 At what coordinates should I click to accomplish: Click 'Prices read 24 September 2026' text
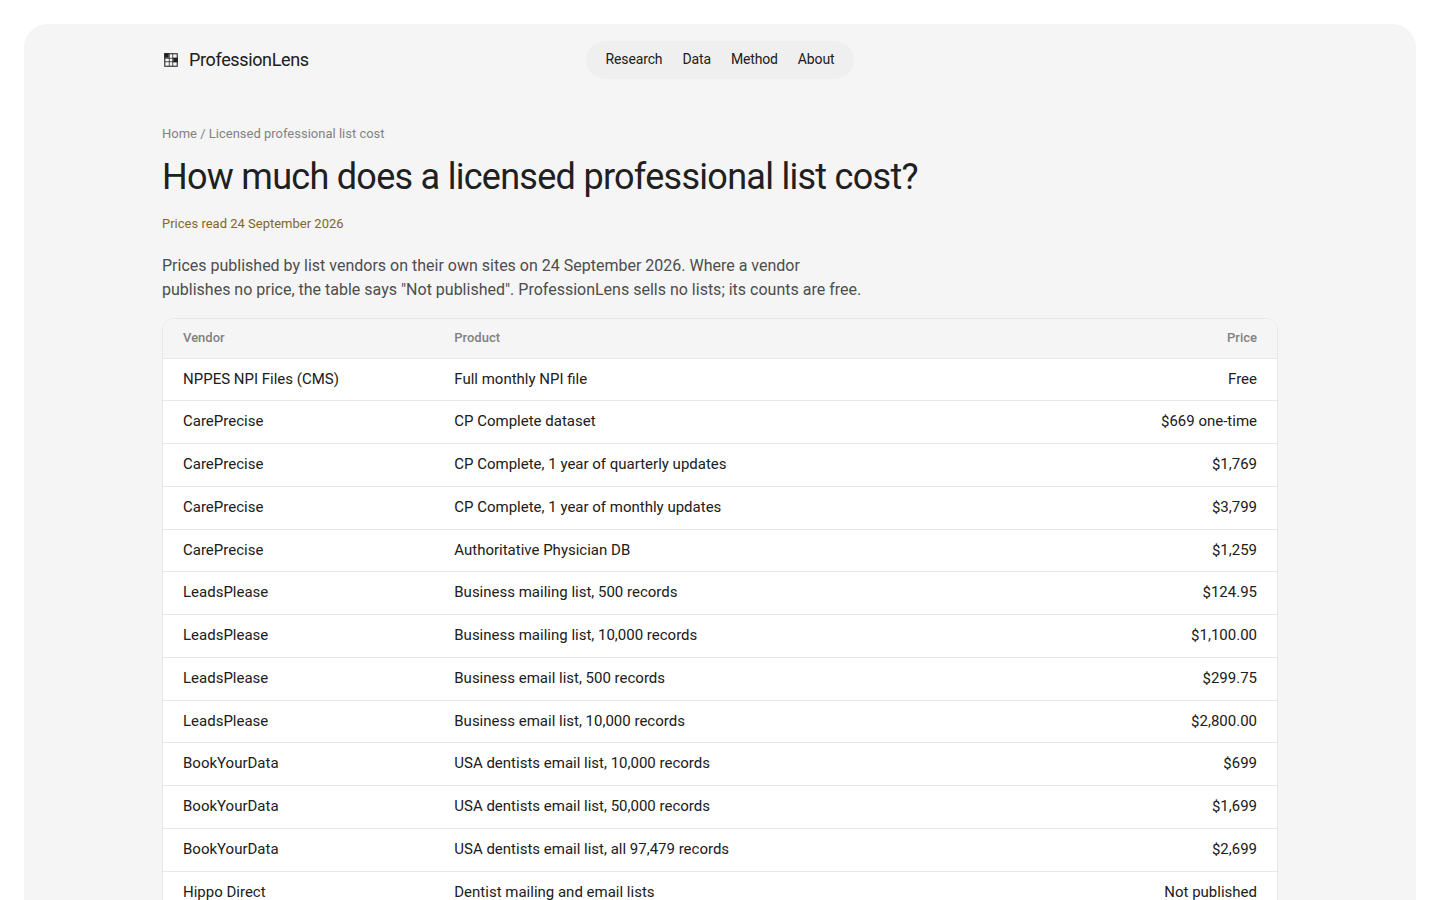[x=252, y=223]
